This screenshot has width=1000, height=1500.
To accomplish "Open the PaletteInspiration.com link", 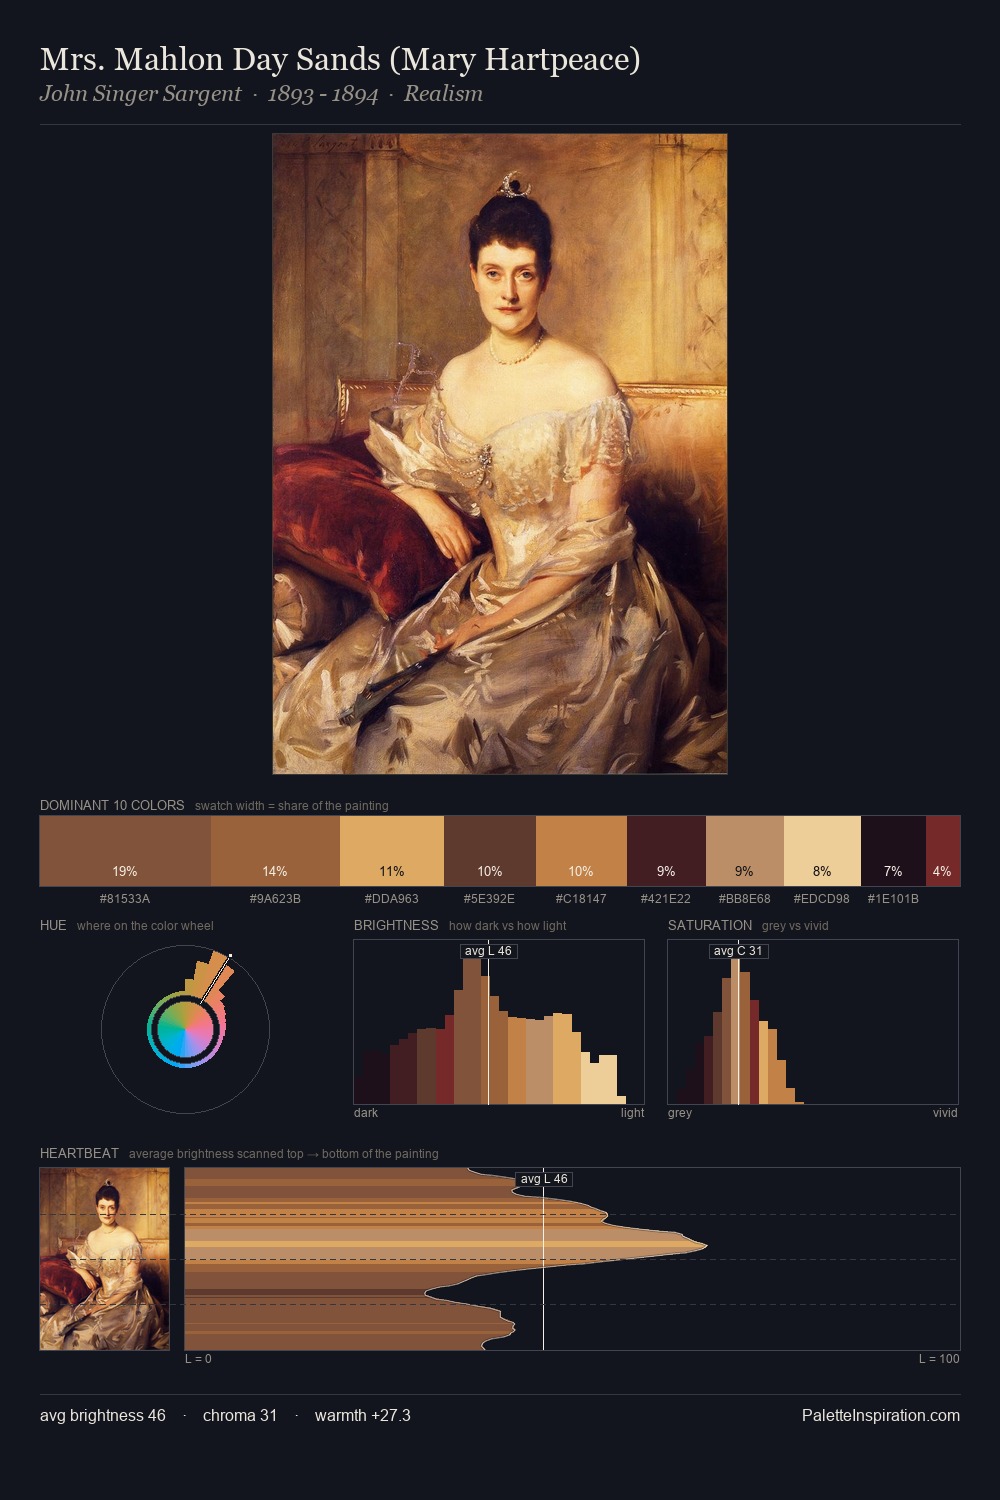I will [881, 1415].
